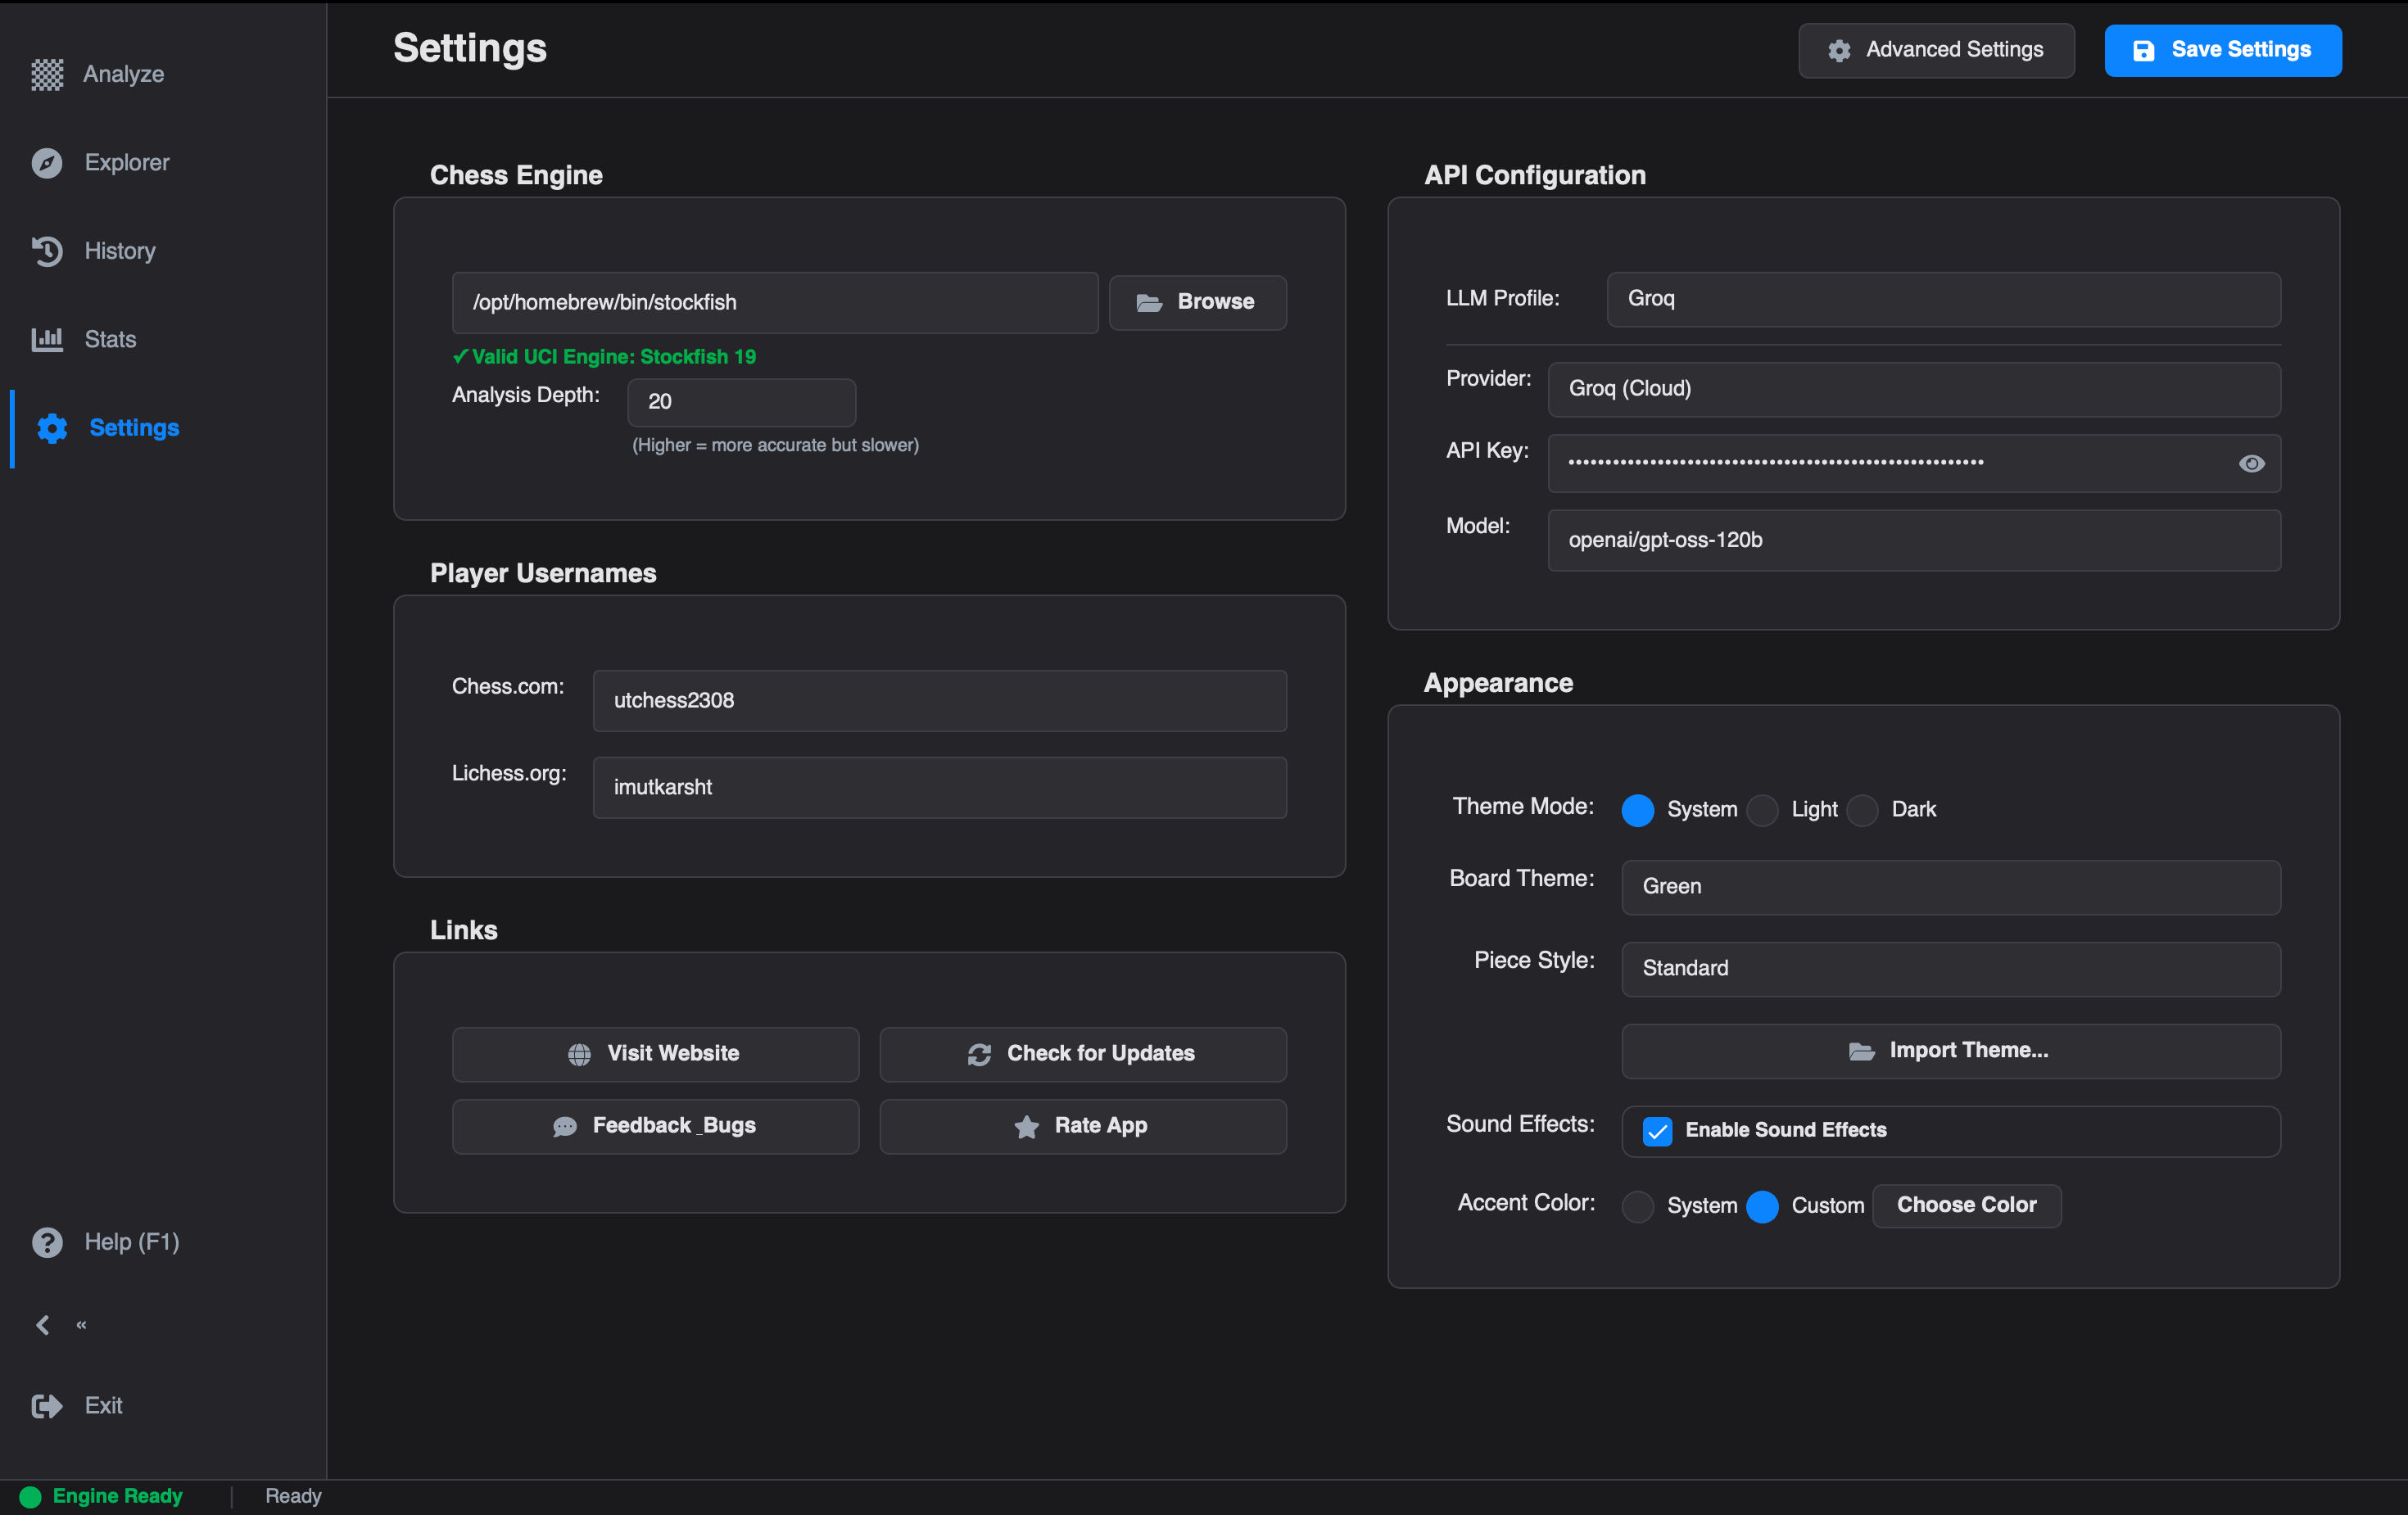This screenshot has width=2408, height=1515.
Task: Click the Explorer compass icon
Action: [x=47, y=162]
